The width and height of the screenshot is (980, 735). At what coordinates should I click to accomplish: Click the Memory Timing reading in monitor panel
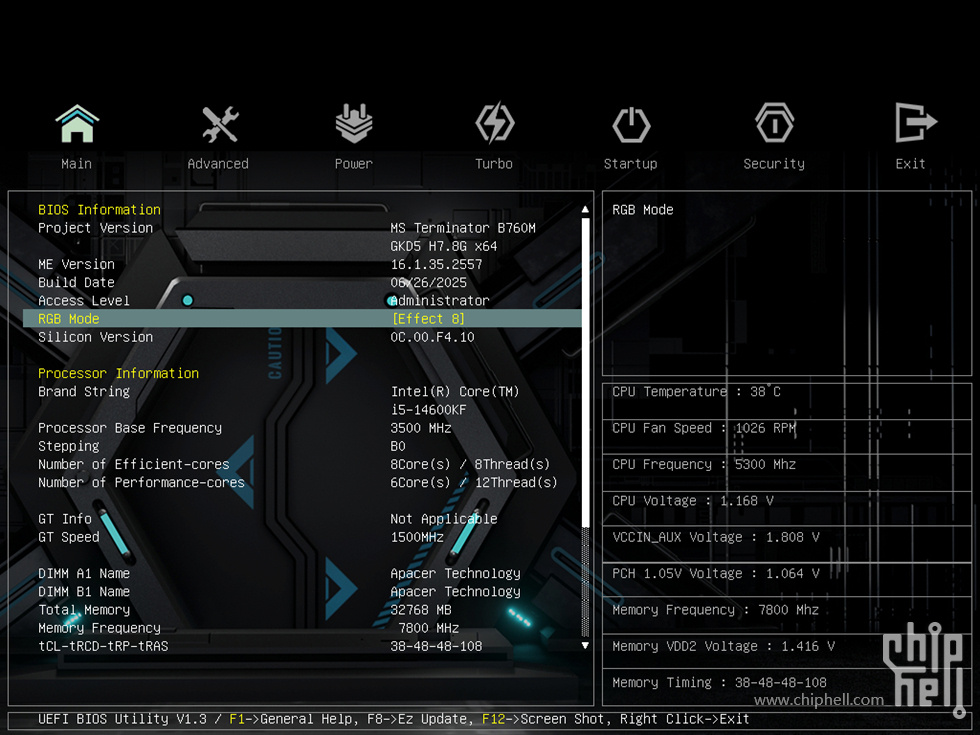719,682
